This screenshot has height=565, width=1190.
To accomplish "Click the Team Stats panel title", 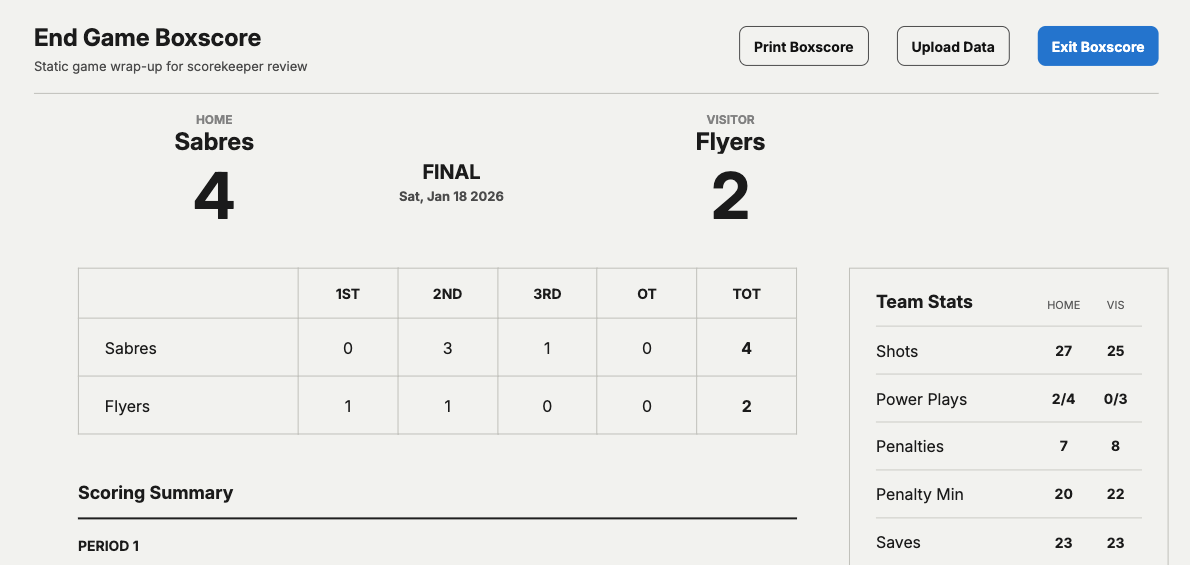I will coord(924,301).
